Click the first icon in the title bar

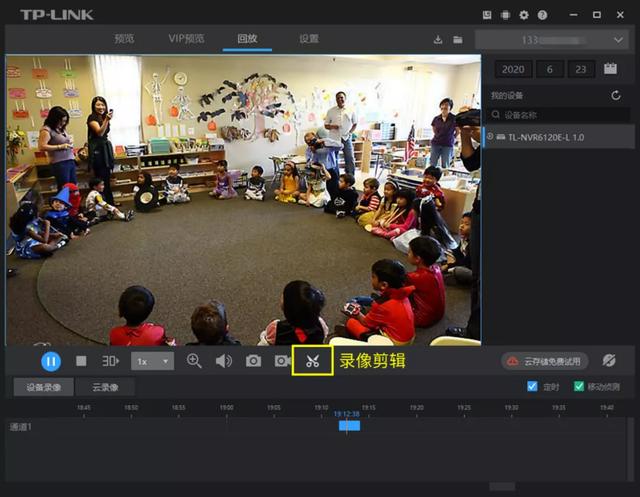(487, 15)
